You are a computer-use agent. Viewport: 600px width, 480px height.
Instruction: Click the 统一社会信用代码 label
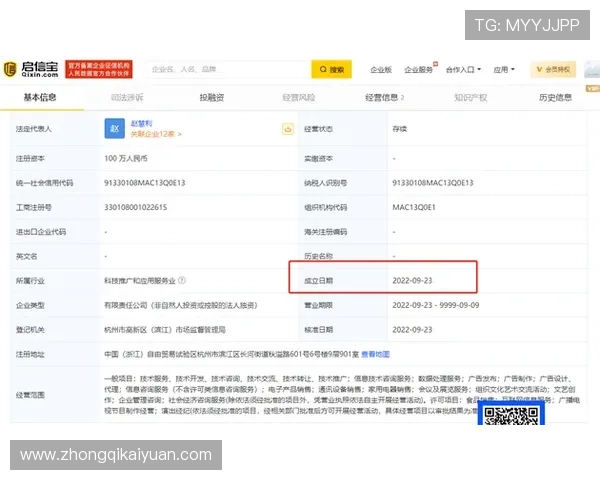44,183
